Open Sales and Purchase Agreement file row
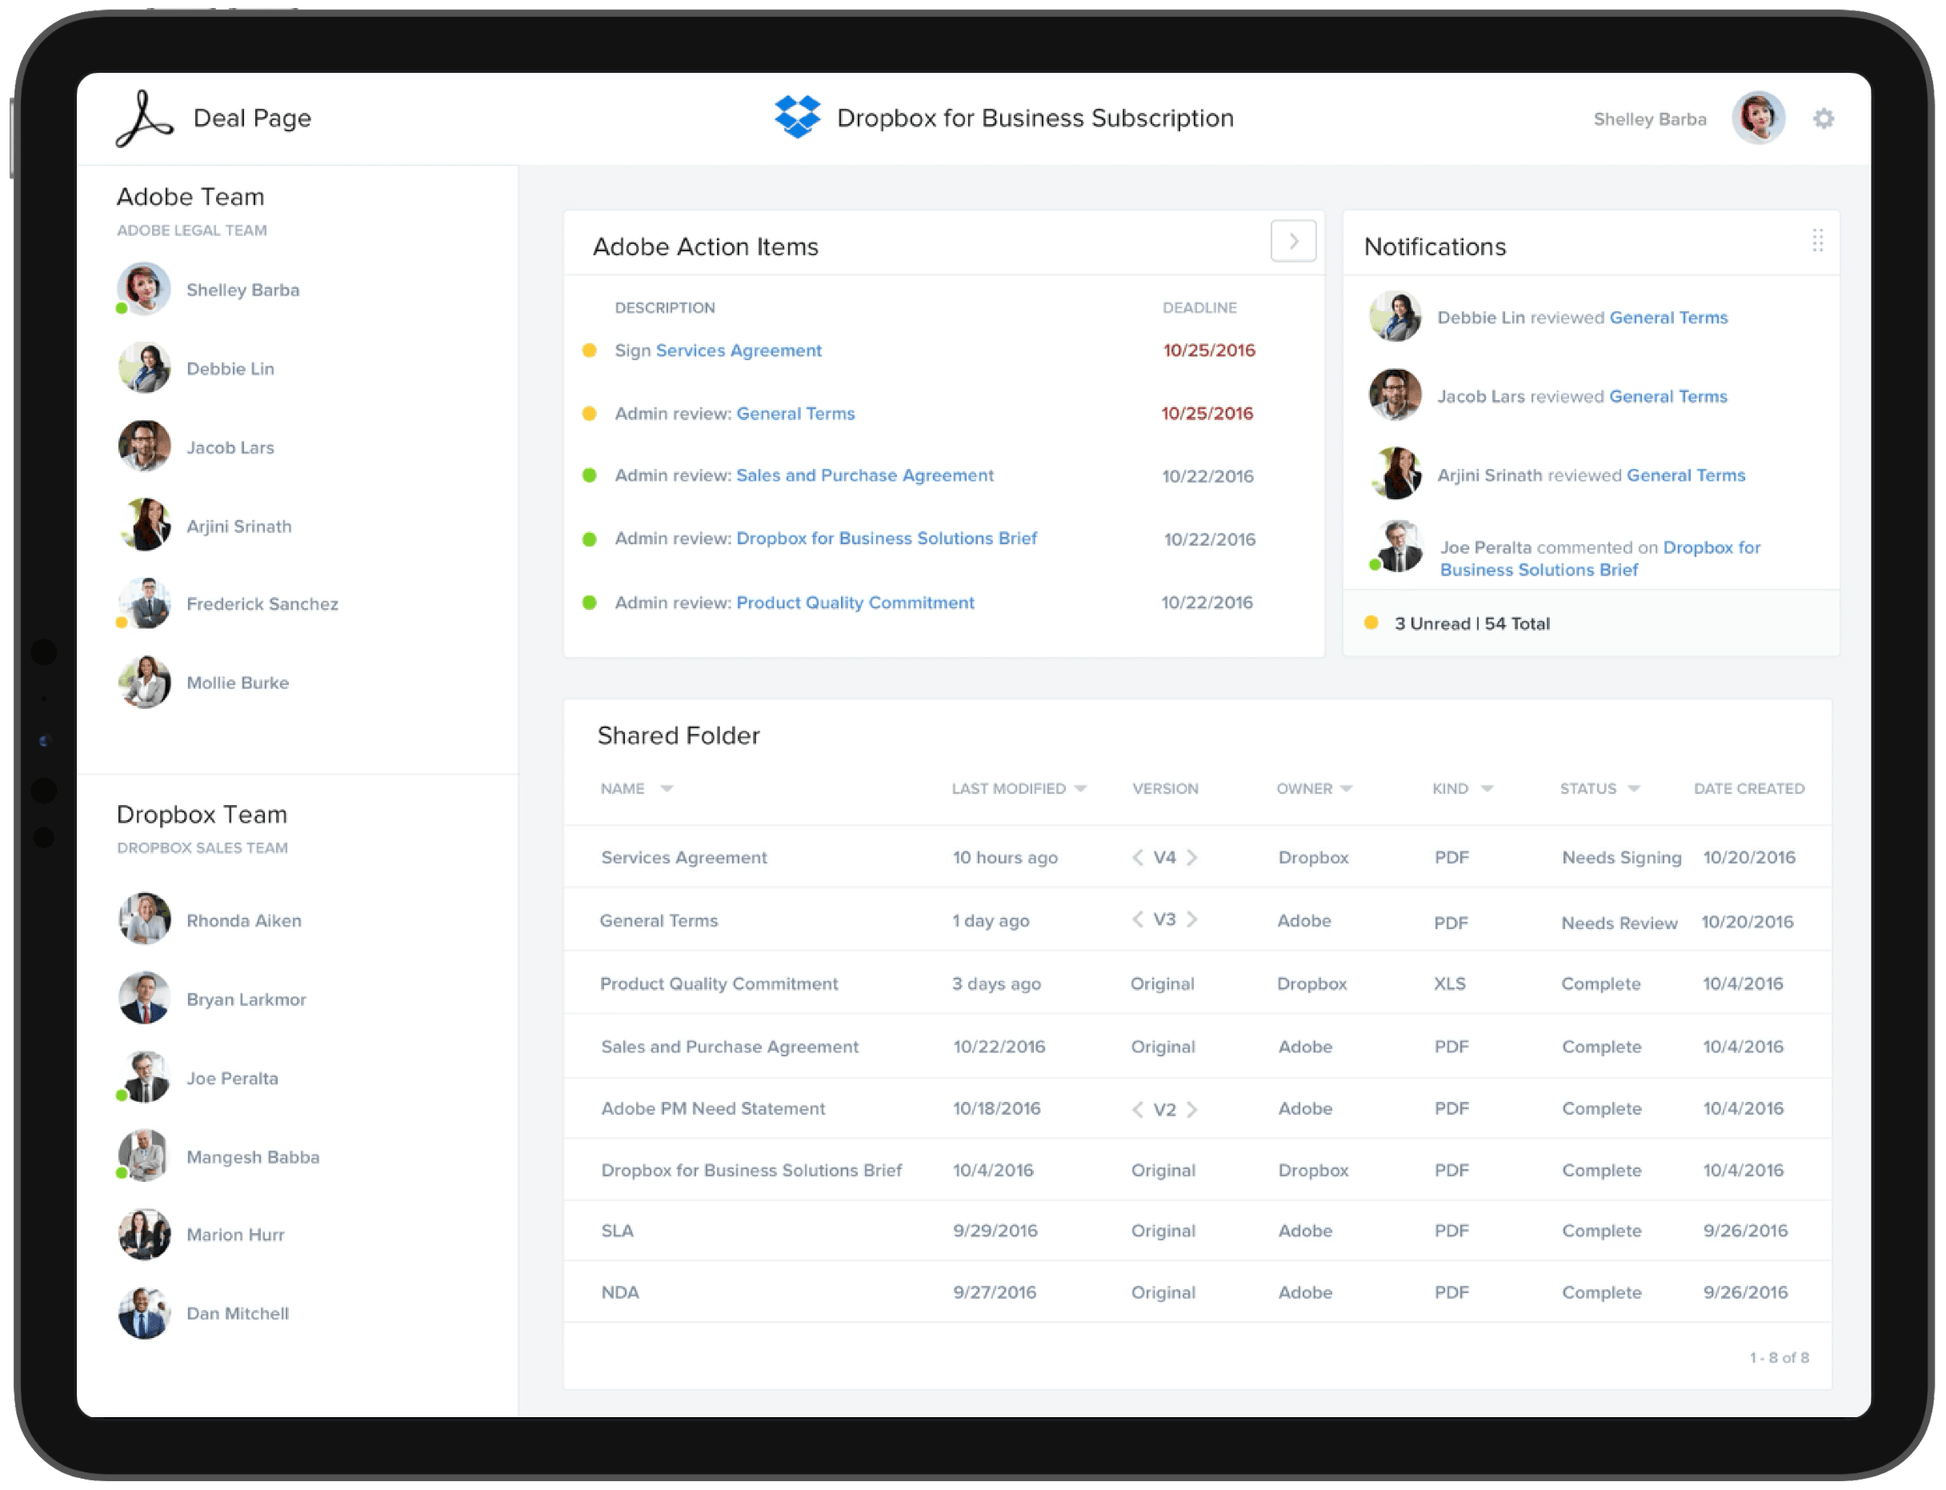 point(1197,1046)
